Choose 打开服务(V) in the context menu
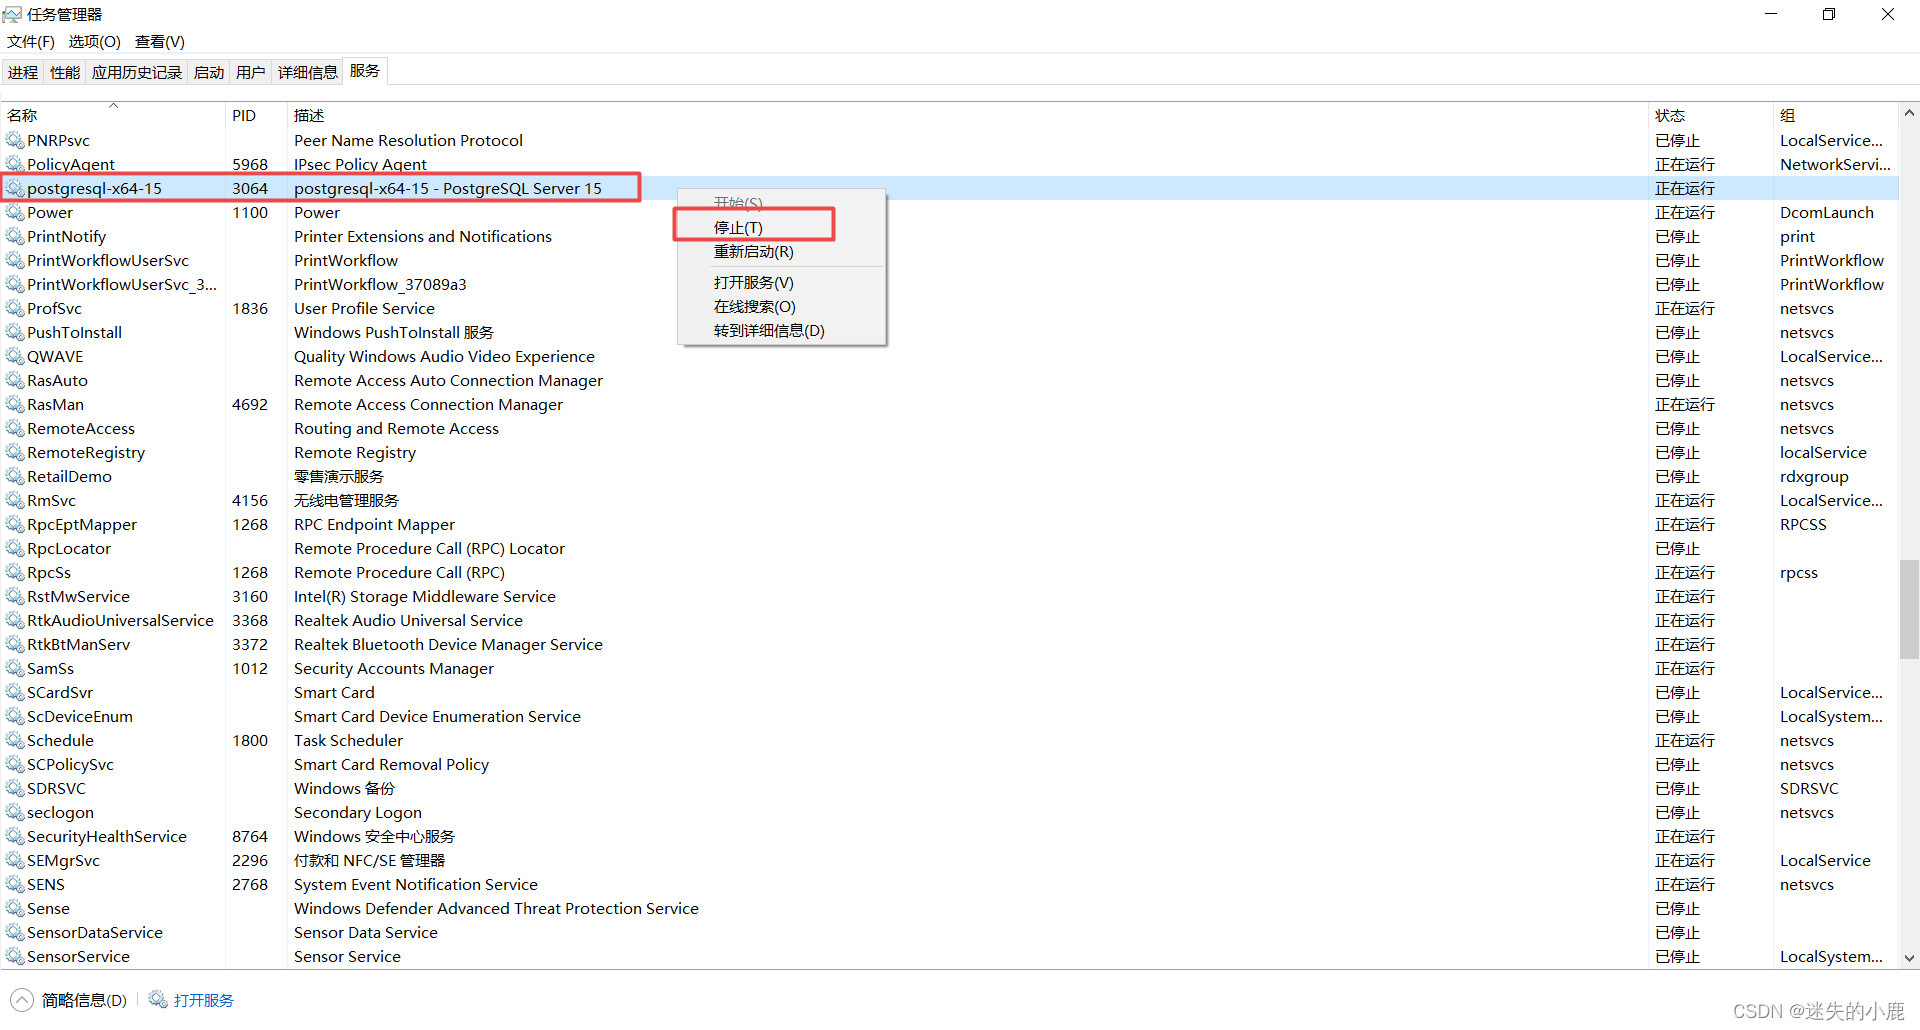The image size is (1920, 1030). click(781, 282)
